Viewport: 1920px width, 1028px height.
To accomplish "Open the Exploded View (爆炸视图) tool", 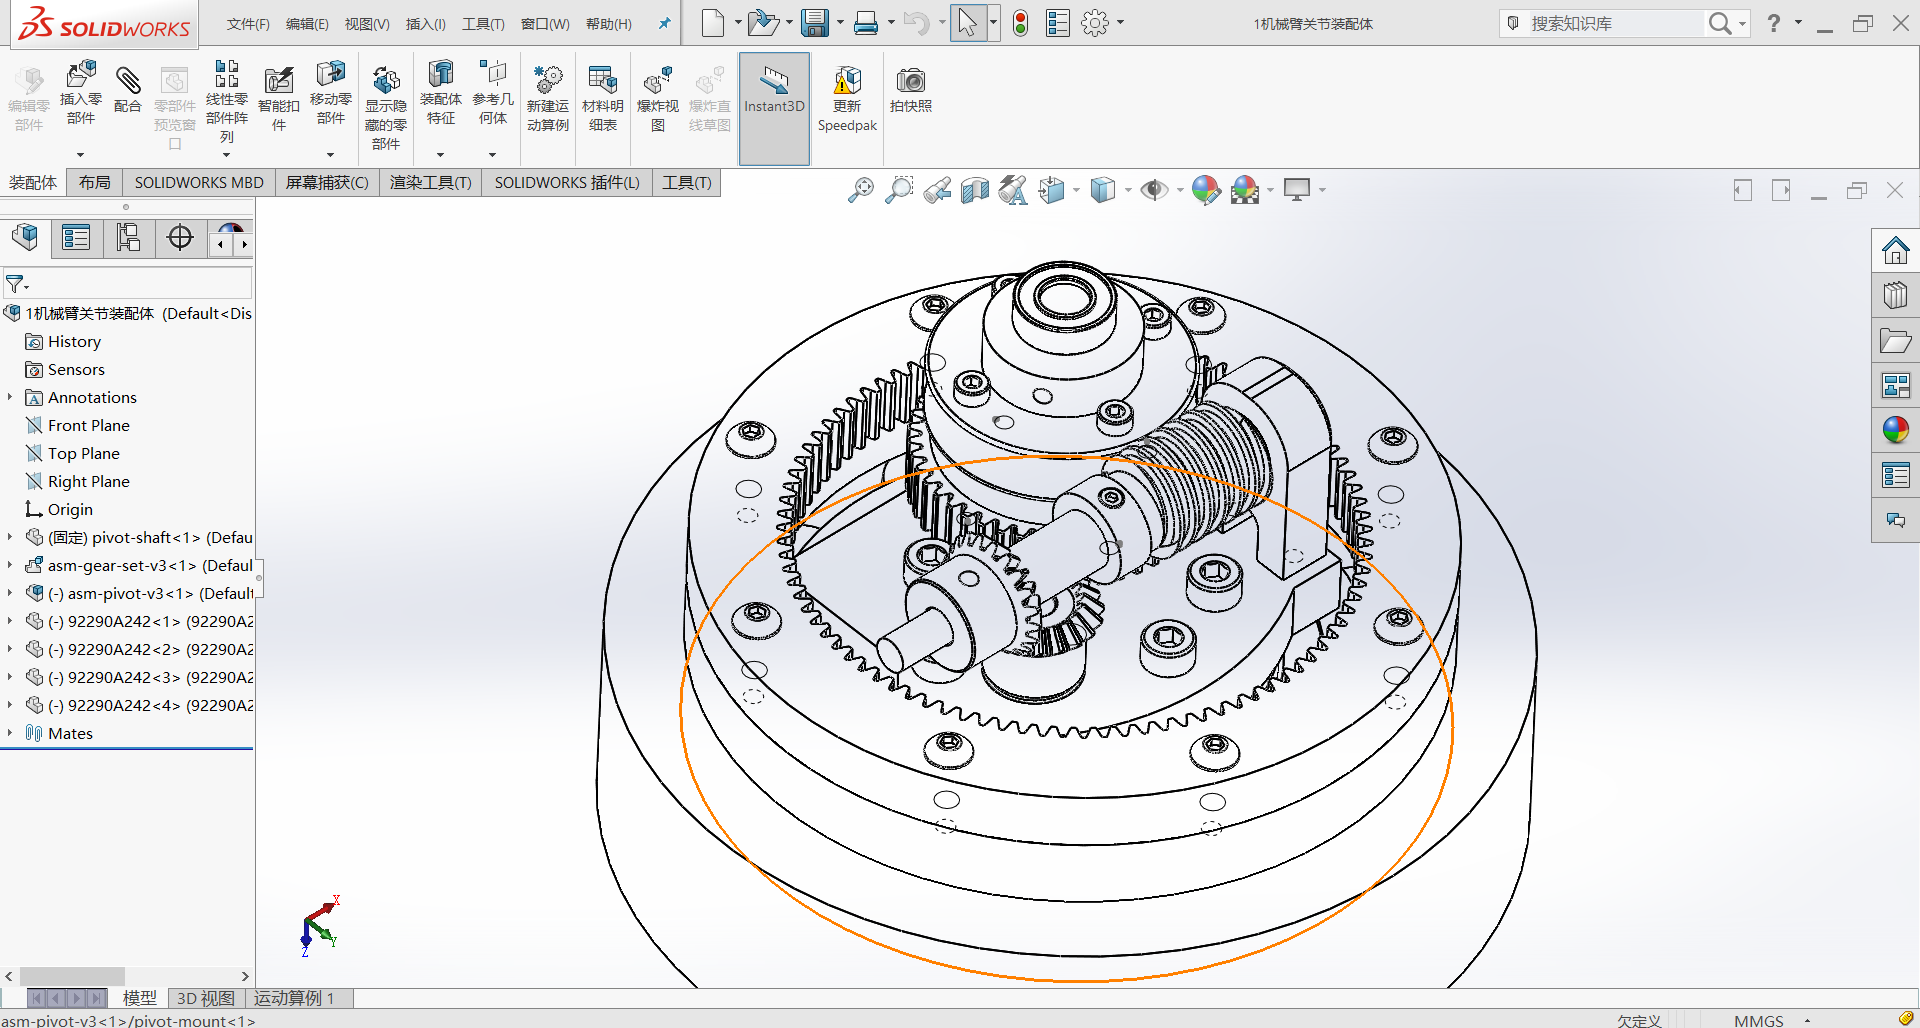I will pos(657,81).
